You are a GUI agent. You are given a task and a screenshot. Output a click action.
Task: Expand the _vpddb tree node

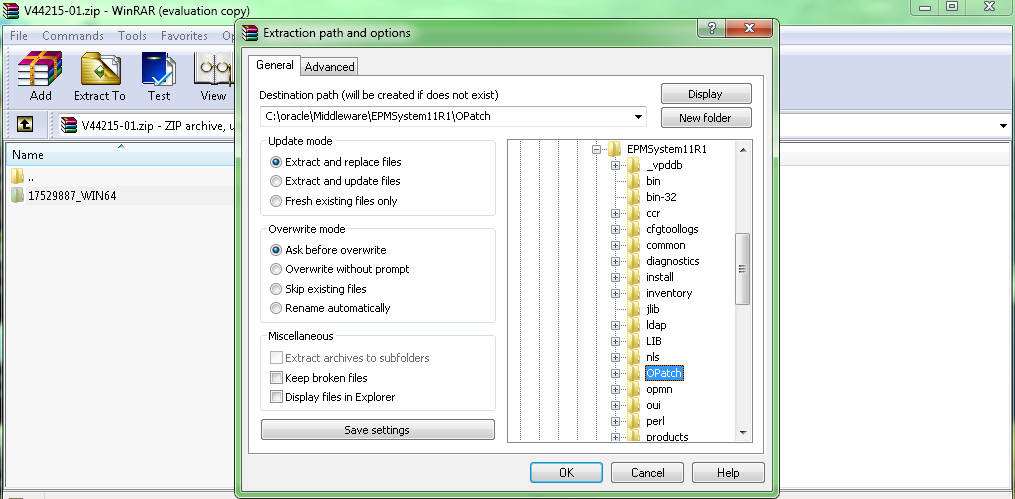pyautogui.click(x=615, y=166)
